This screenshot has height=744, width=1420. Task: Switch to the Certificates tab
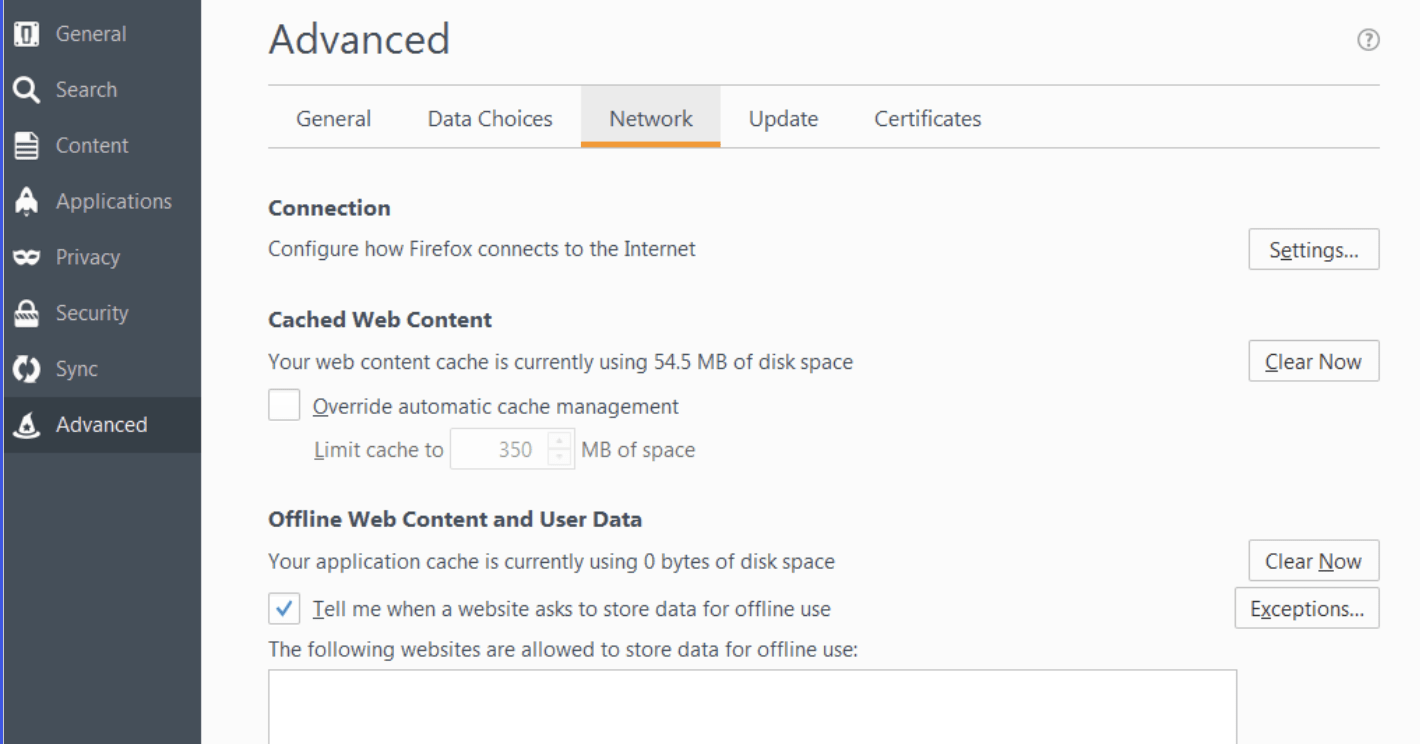click(928, 118)
